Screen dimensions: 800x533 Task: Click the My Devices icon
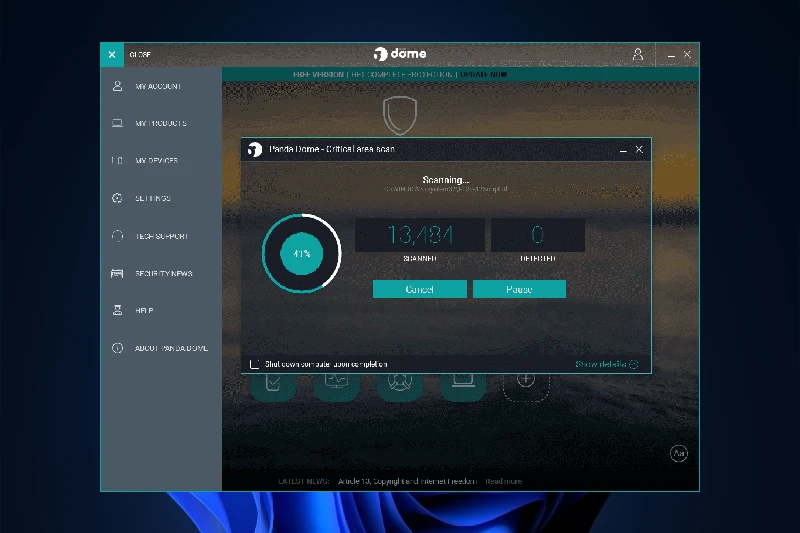117,160
